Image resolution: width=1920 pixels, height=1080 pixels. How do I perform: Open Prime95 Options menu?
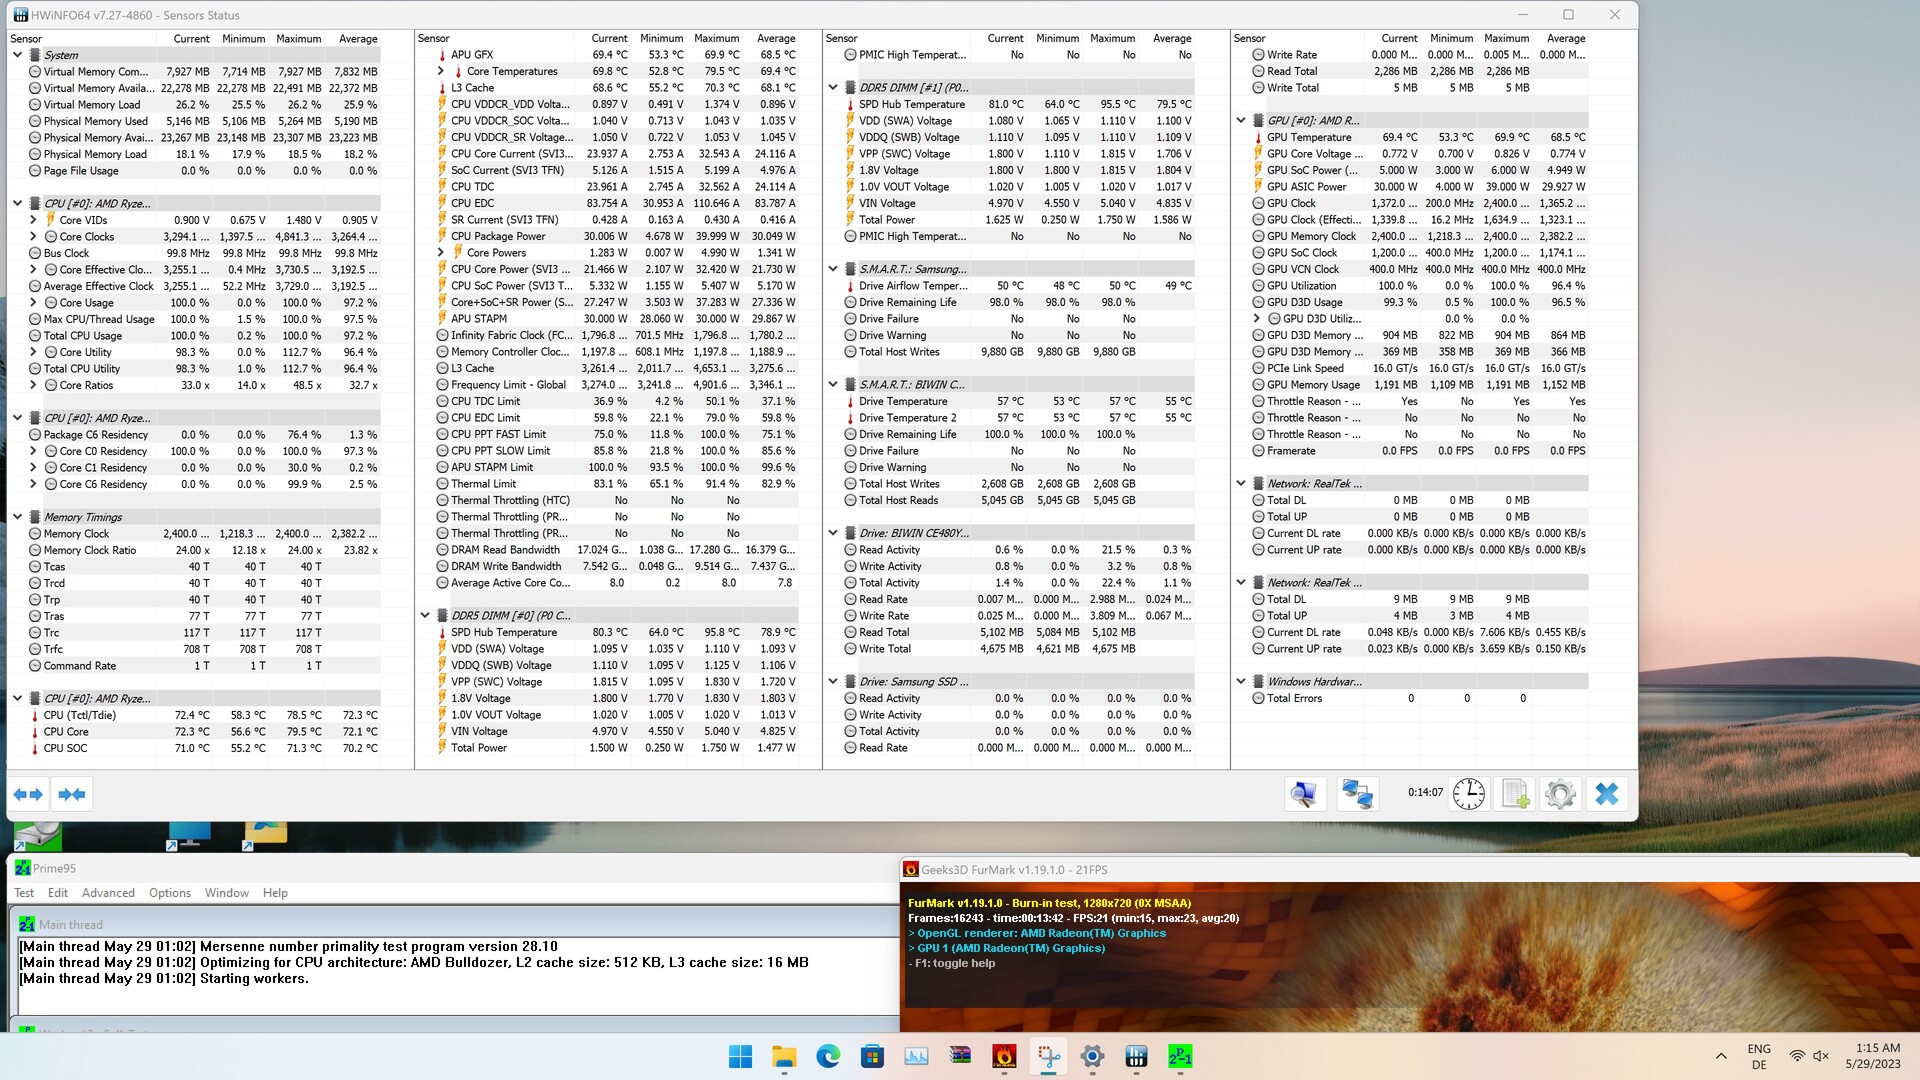(170, 893)
